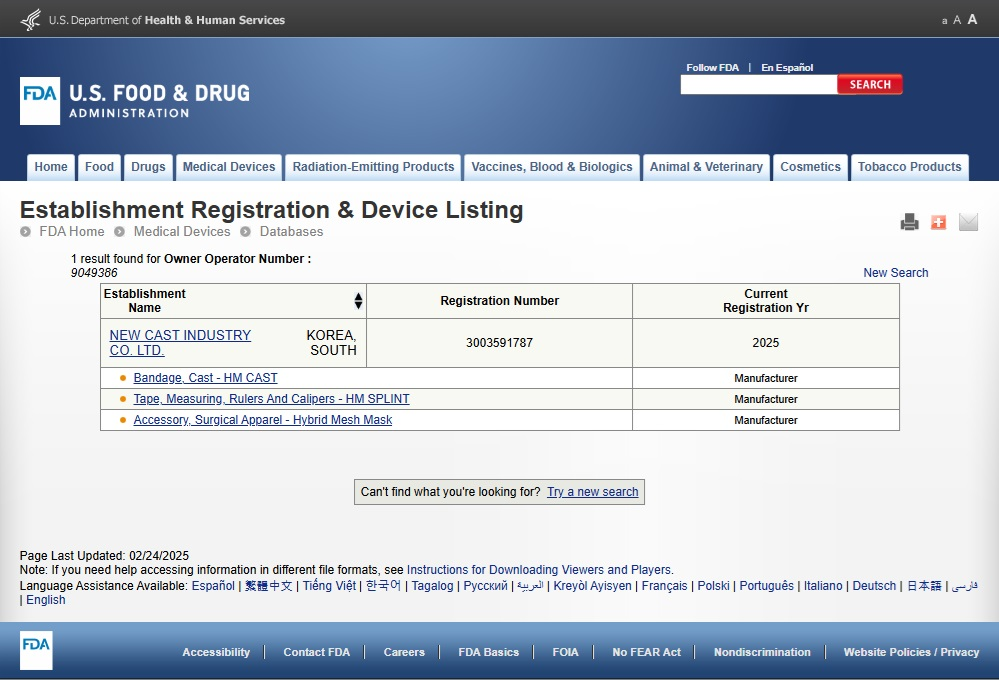Sort by Establishment Name arrows
Viewport: 999px width, 680px height.
pos(358,301)
